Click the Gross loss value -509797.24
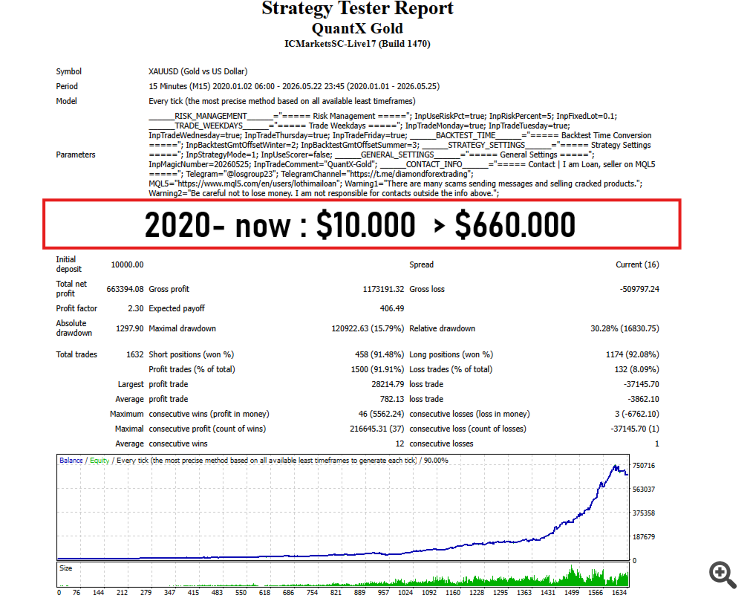Screen dimensions: 750x601 (x=639, y=289)
